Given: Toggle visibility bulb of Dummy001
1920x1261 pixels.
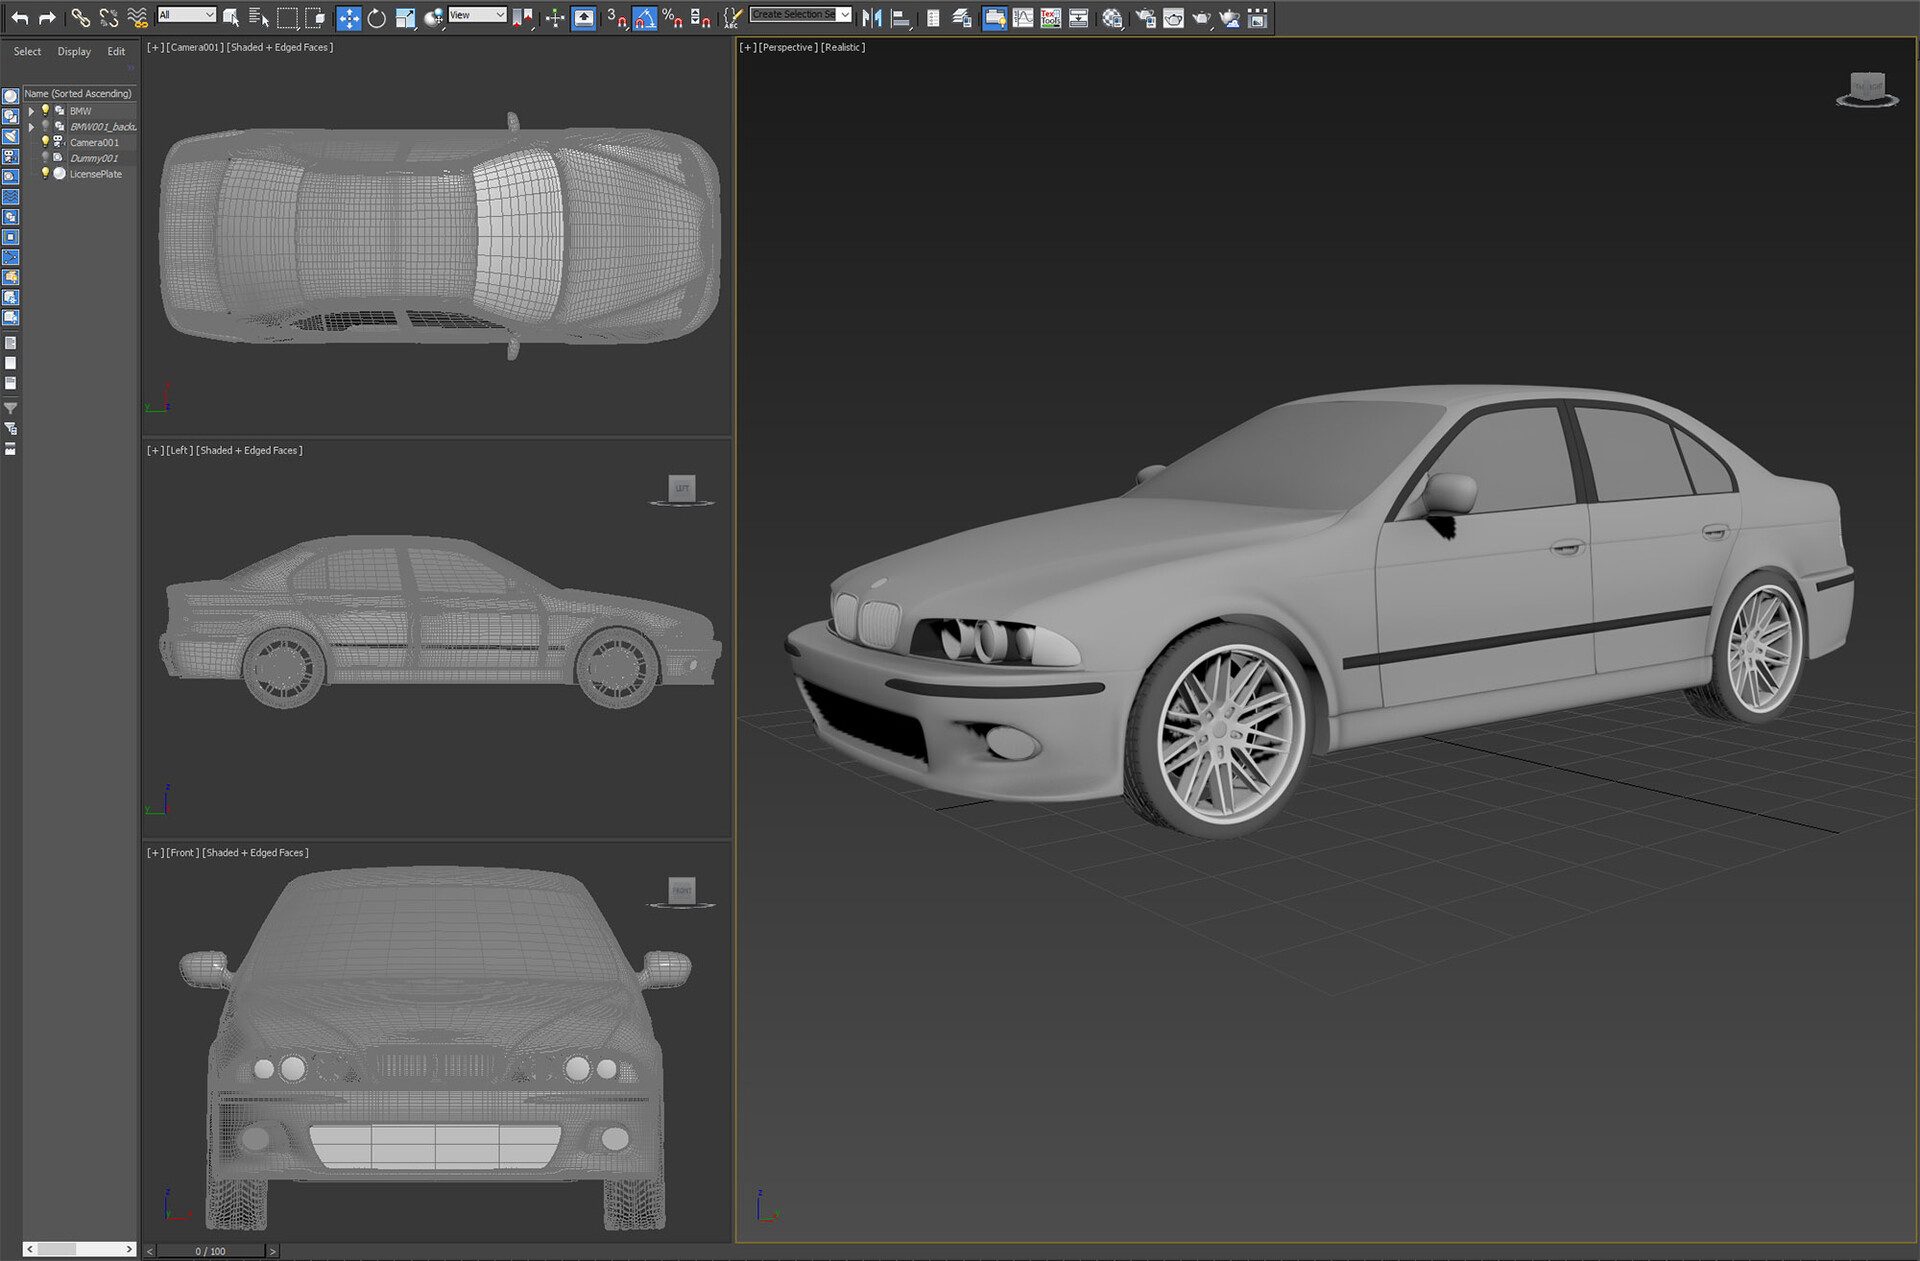Looking at the screenshot, I should pyautogui.click(x=45, y=158).
